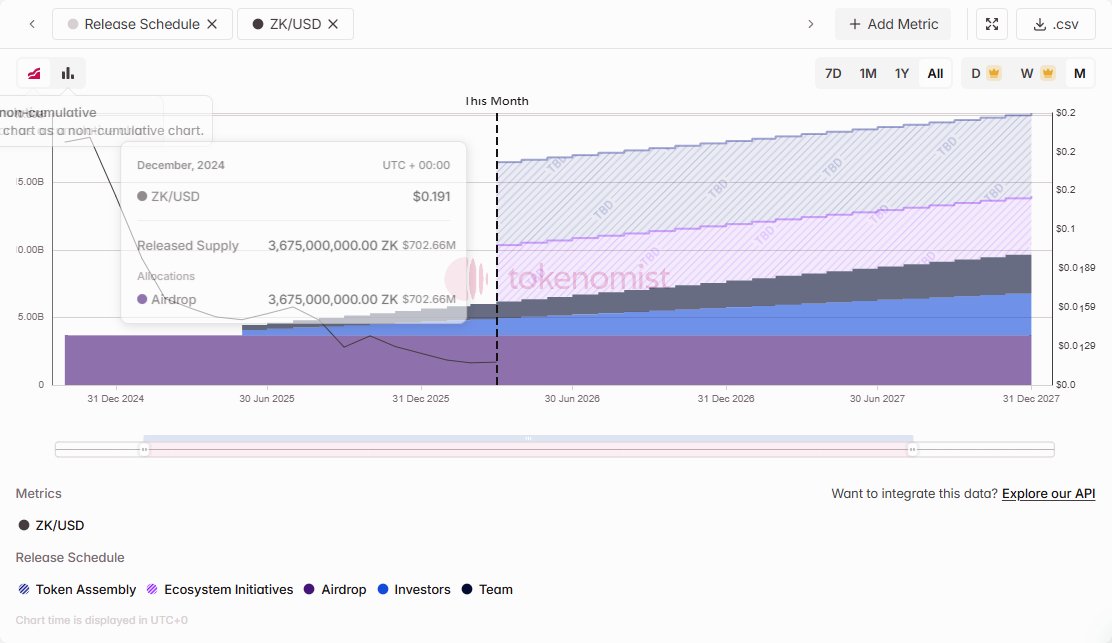The height and width of the screenshot is (643, 1112).
Task: Toggle the Team series visibility
Action: 466,589
